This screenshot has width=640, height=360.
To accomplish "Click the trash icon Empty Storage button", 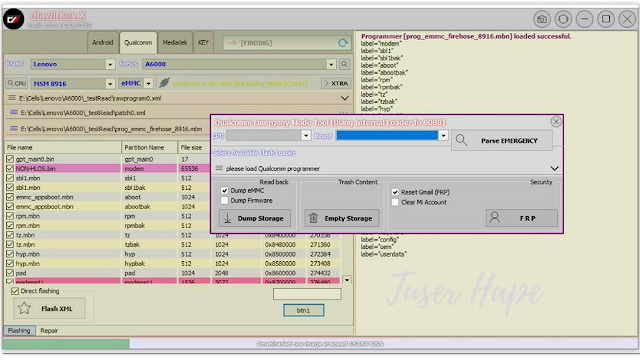I will (342, 218).
